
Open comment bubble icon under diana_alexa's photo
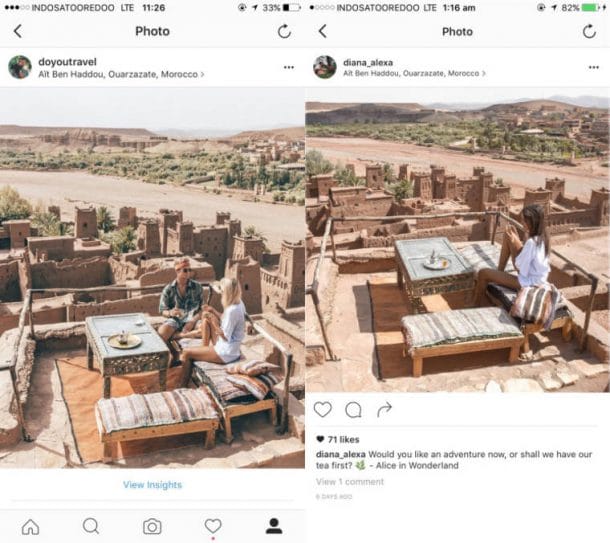pos(353,410)
